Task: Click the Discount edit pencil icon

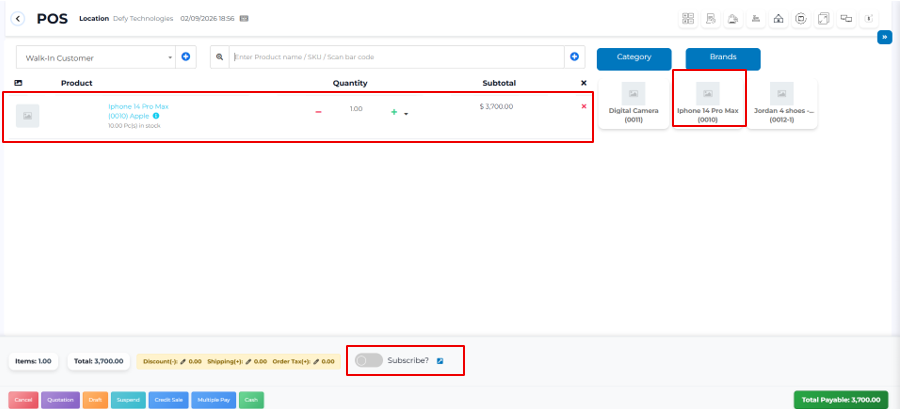Action: pos(183,361)
